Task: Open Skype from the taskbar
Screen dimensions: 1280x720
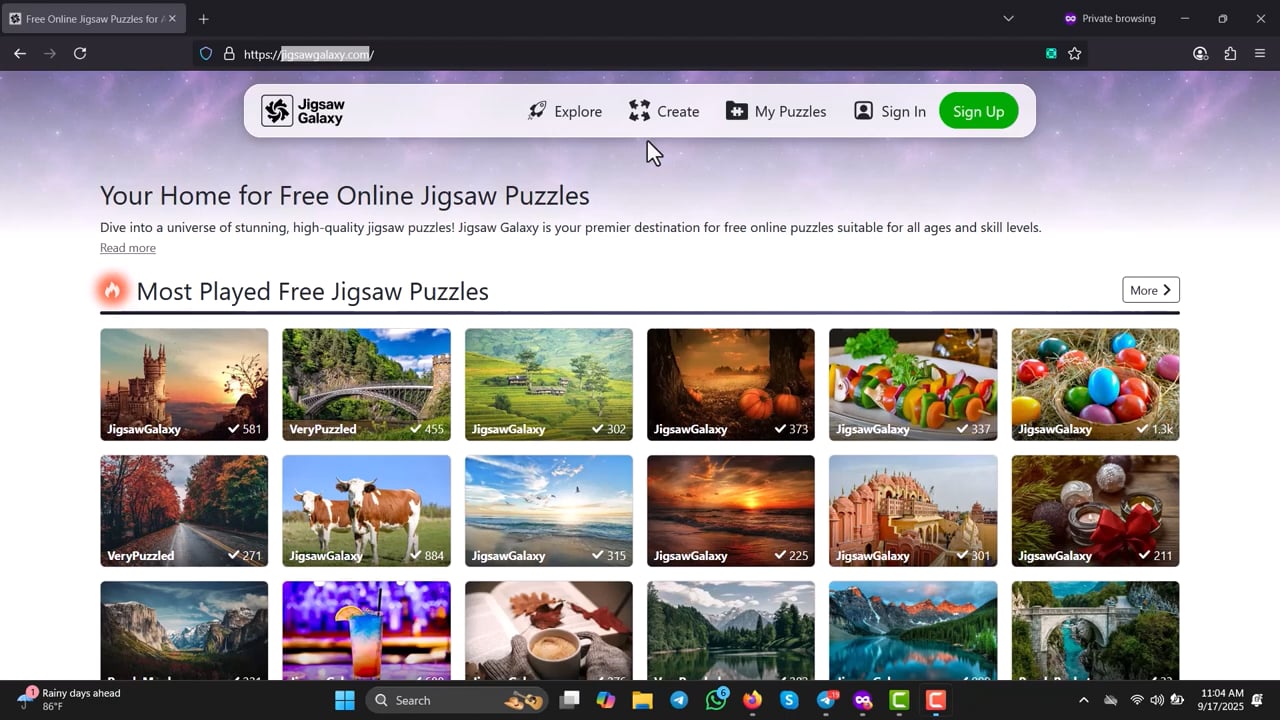Action: point(789,700)
